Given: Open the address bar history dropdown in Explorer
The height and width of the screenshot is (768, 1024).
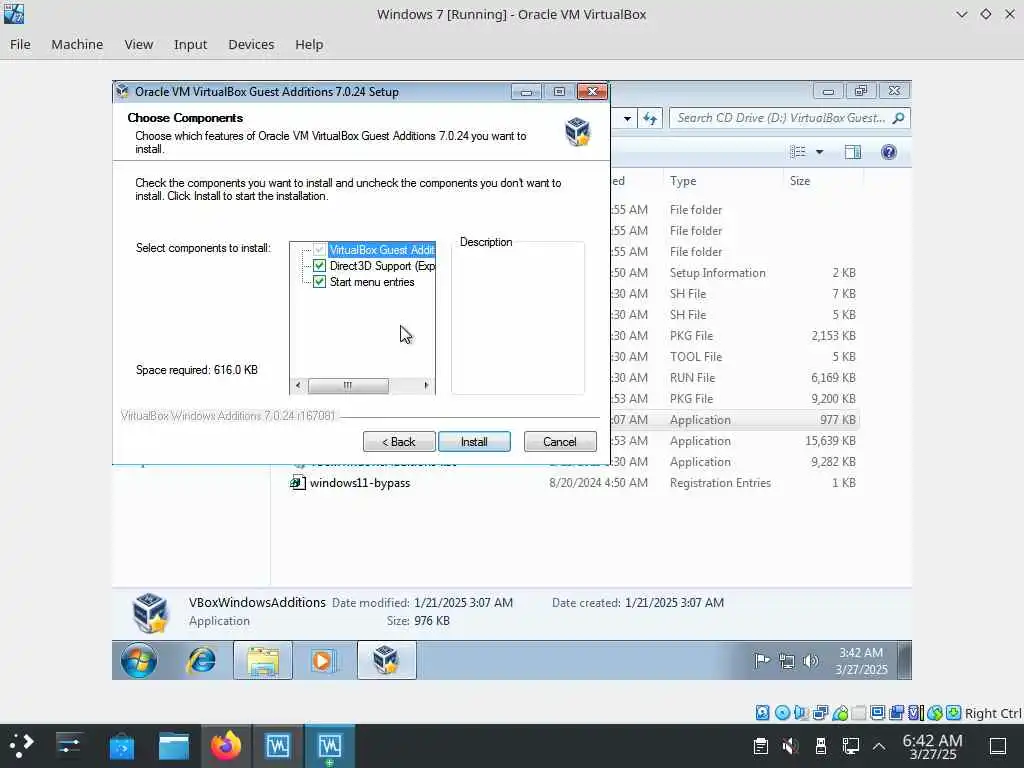Looking at the screenshot, I should tap(627, 118).
